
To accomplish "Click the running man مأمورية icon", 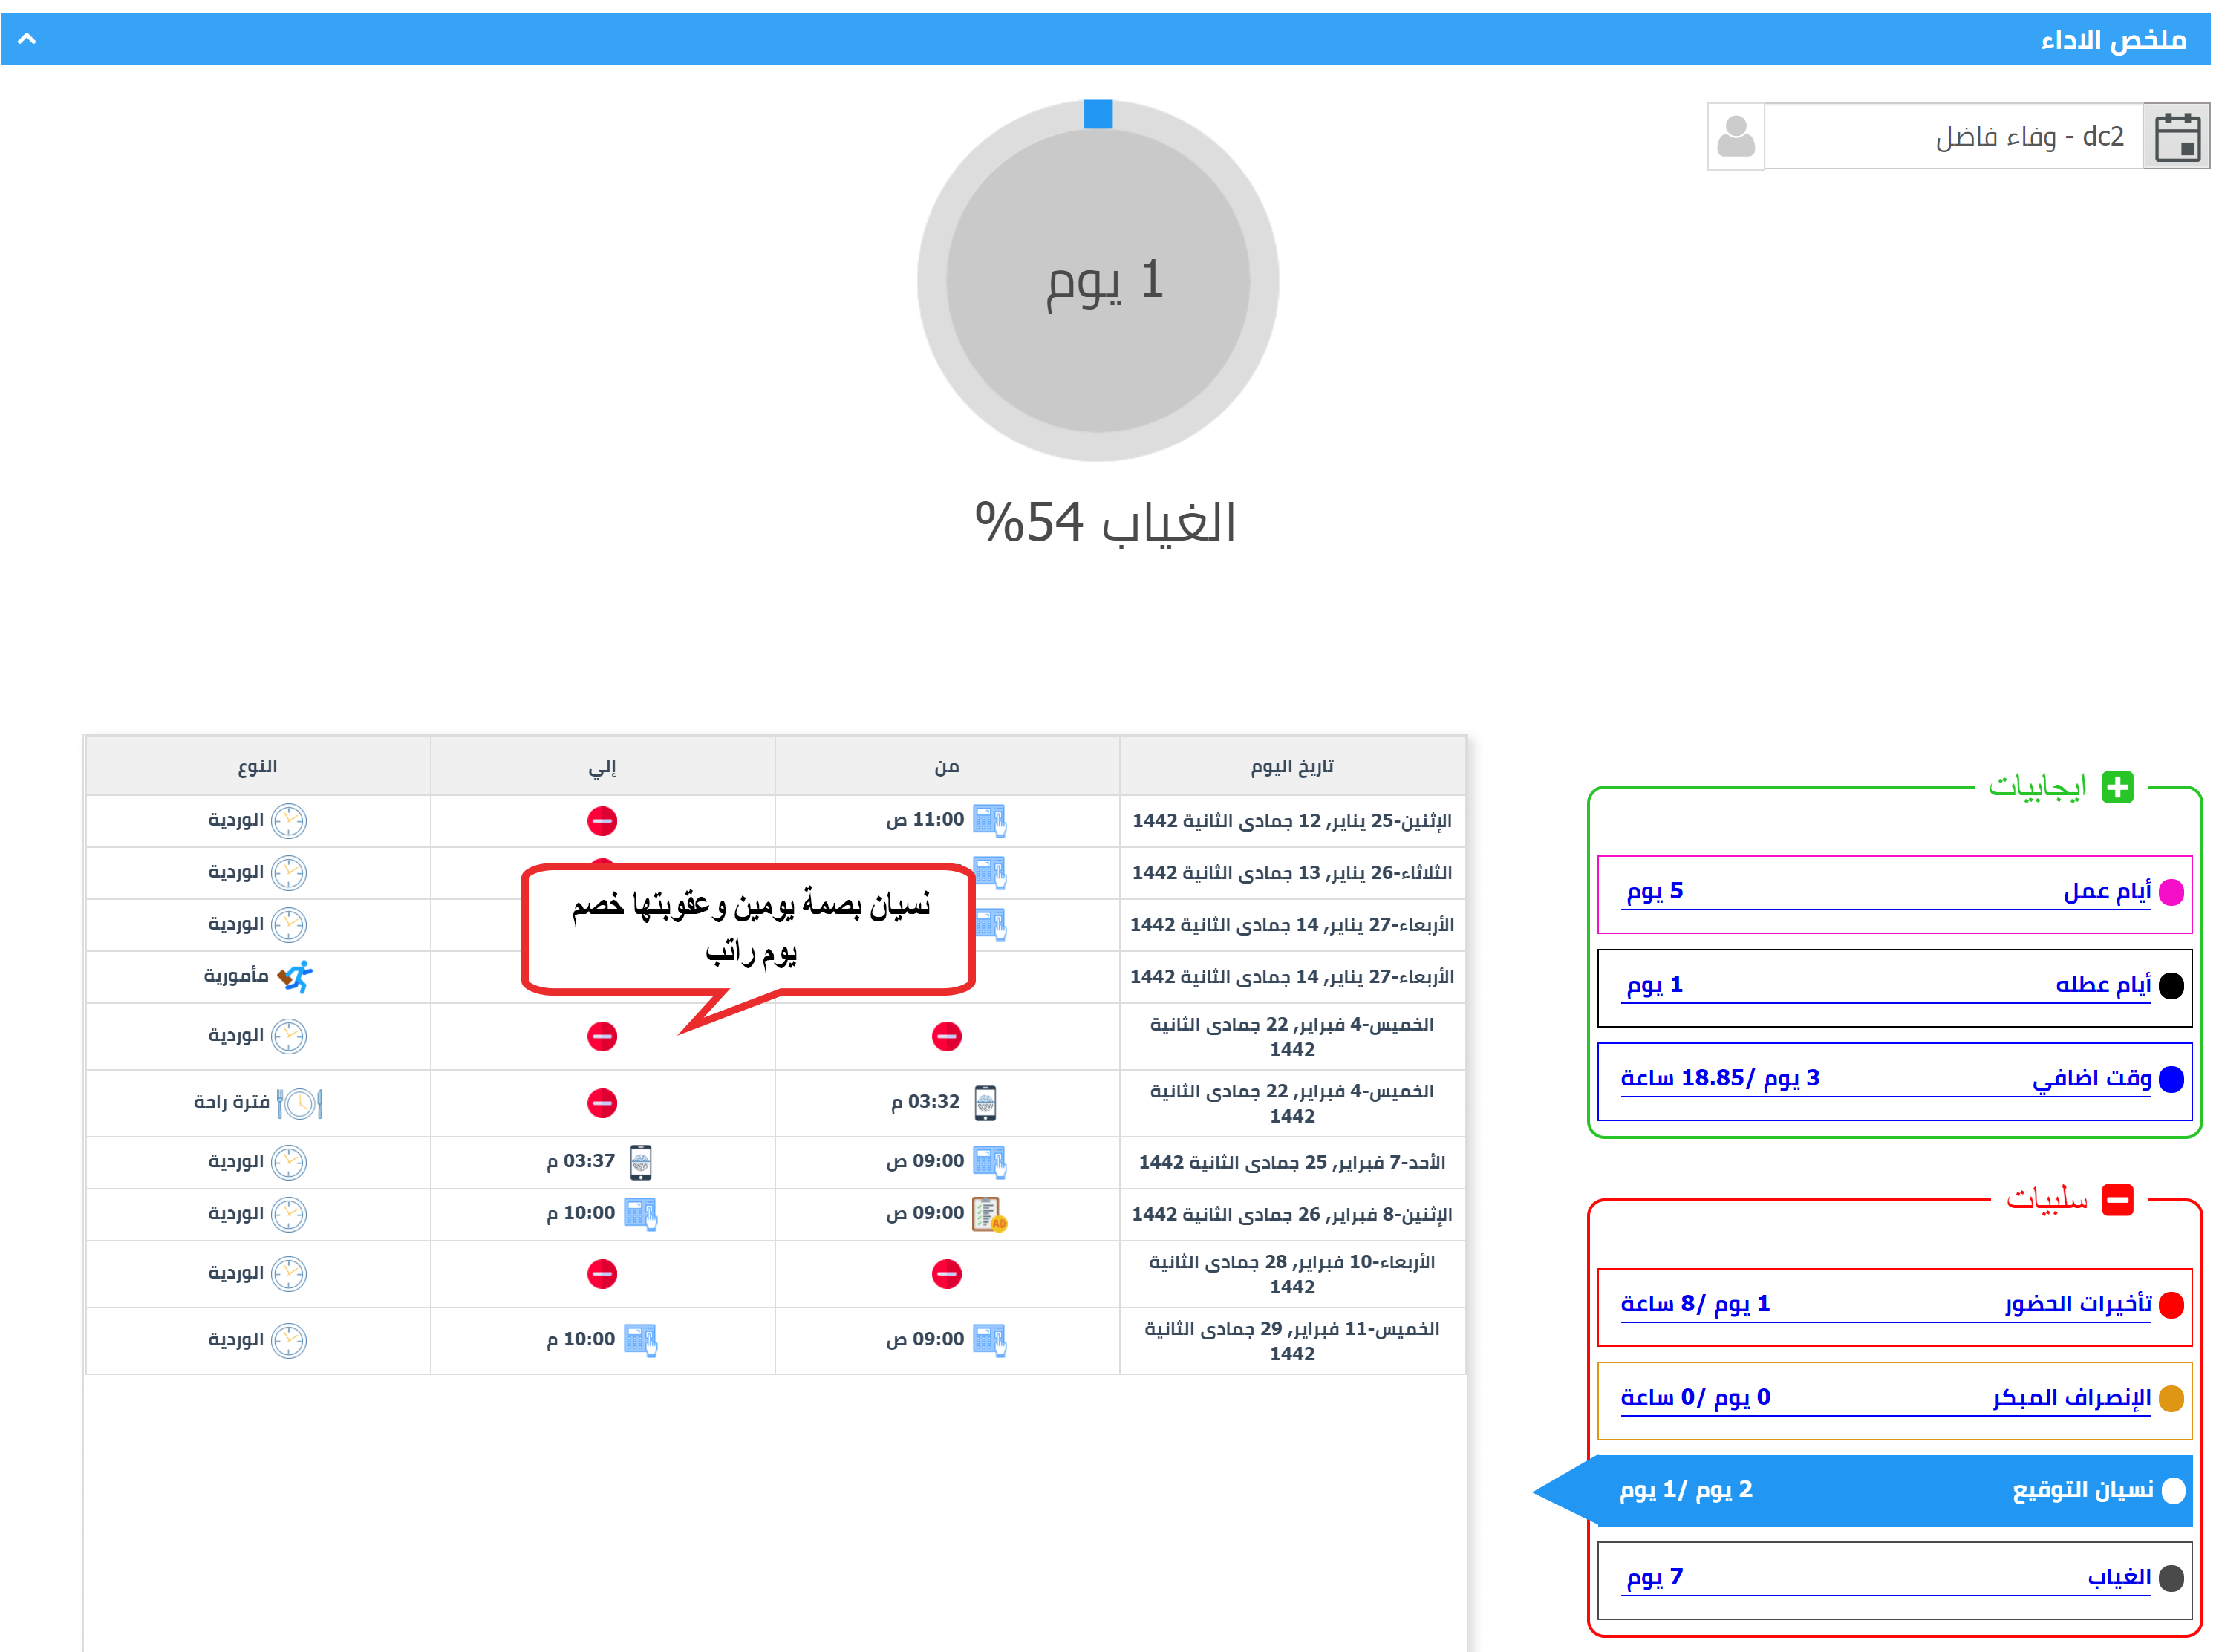I will pyautogui.click(x=294, y=976).
